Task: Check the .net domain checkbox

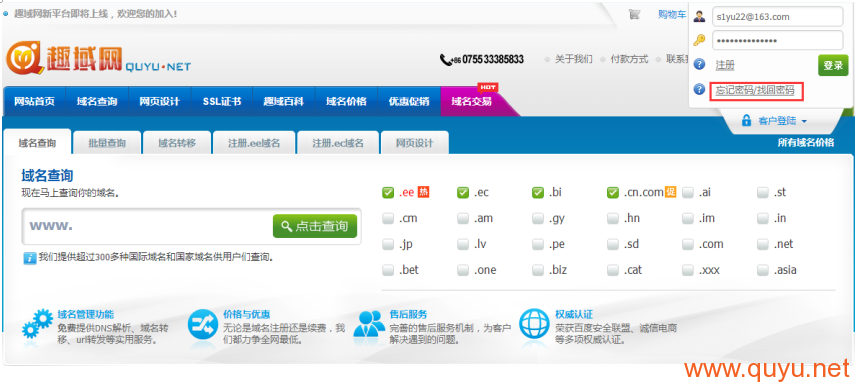Action: pyautogui.click(x=763, y=244)
